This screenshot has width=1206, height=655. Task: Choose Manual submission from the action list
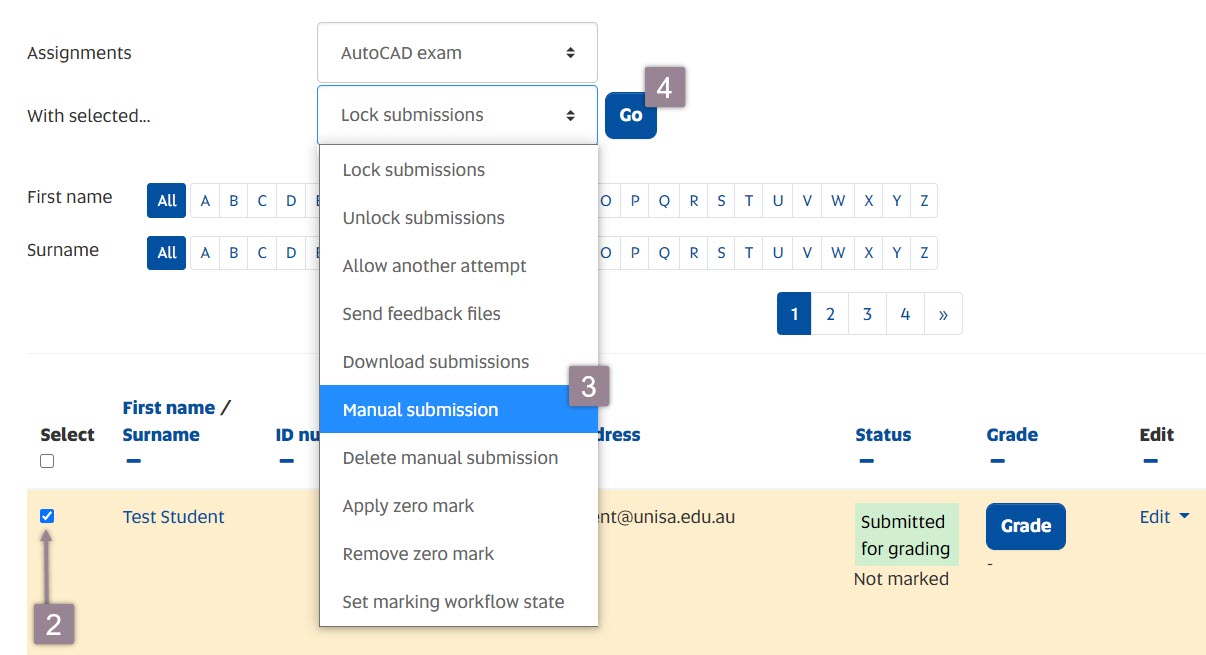tap(420, 409)
